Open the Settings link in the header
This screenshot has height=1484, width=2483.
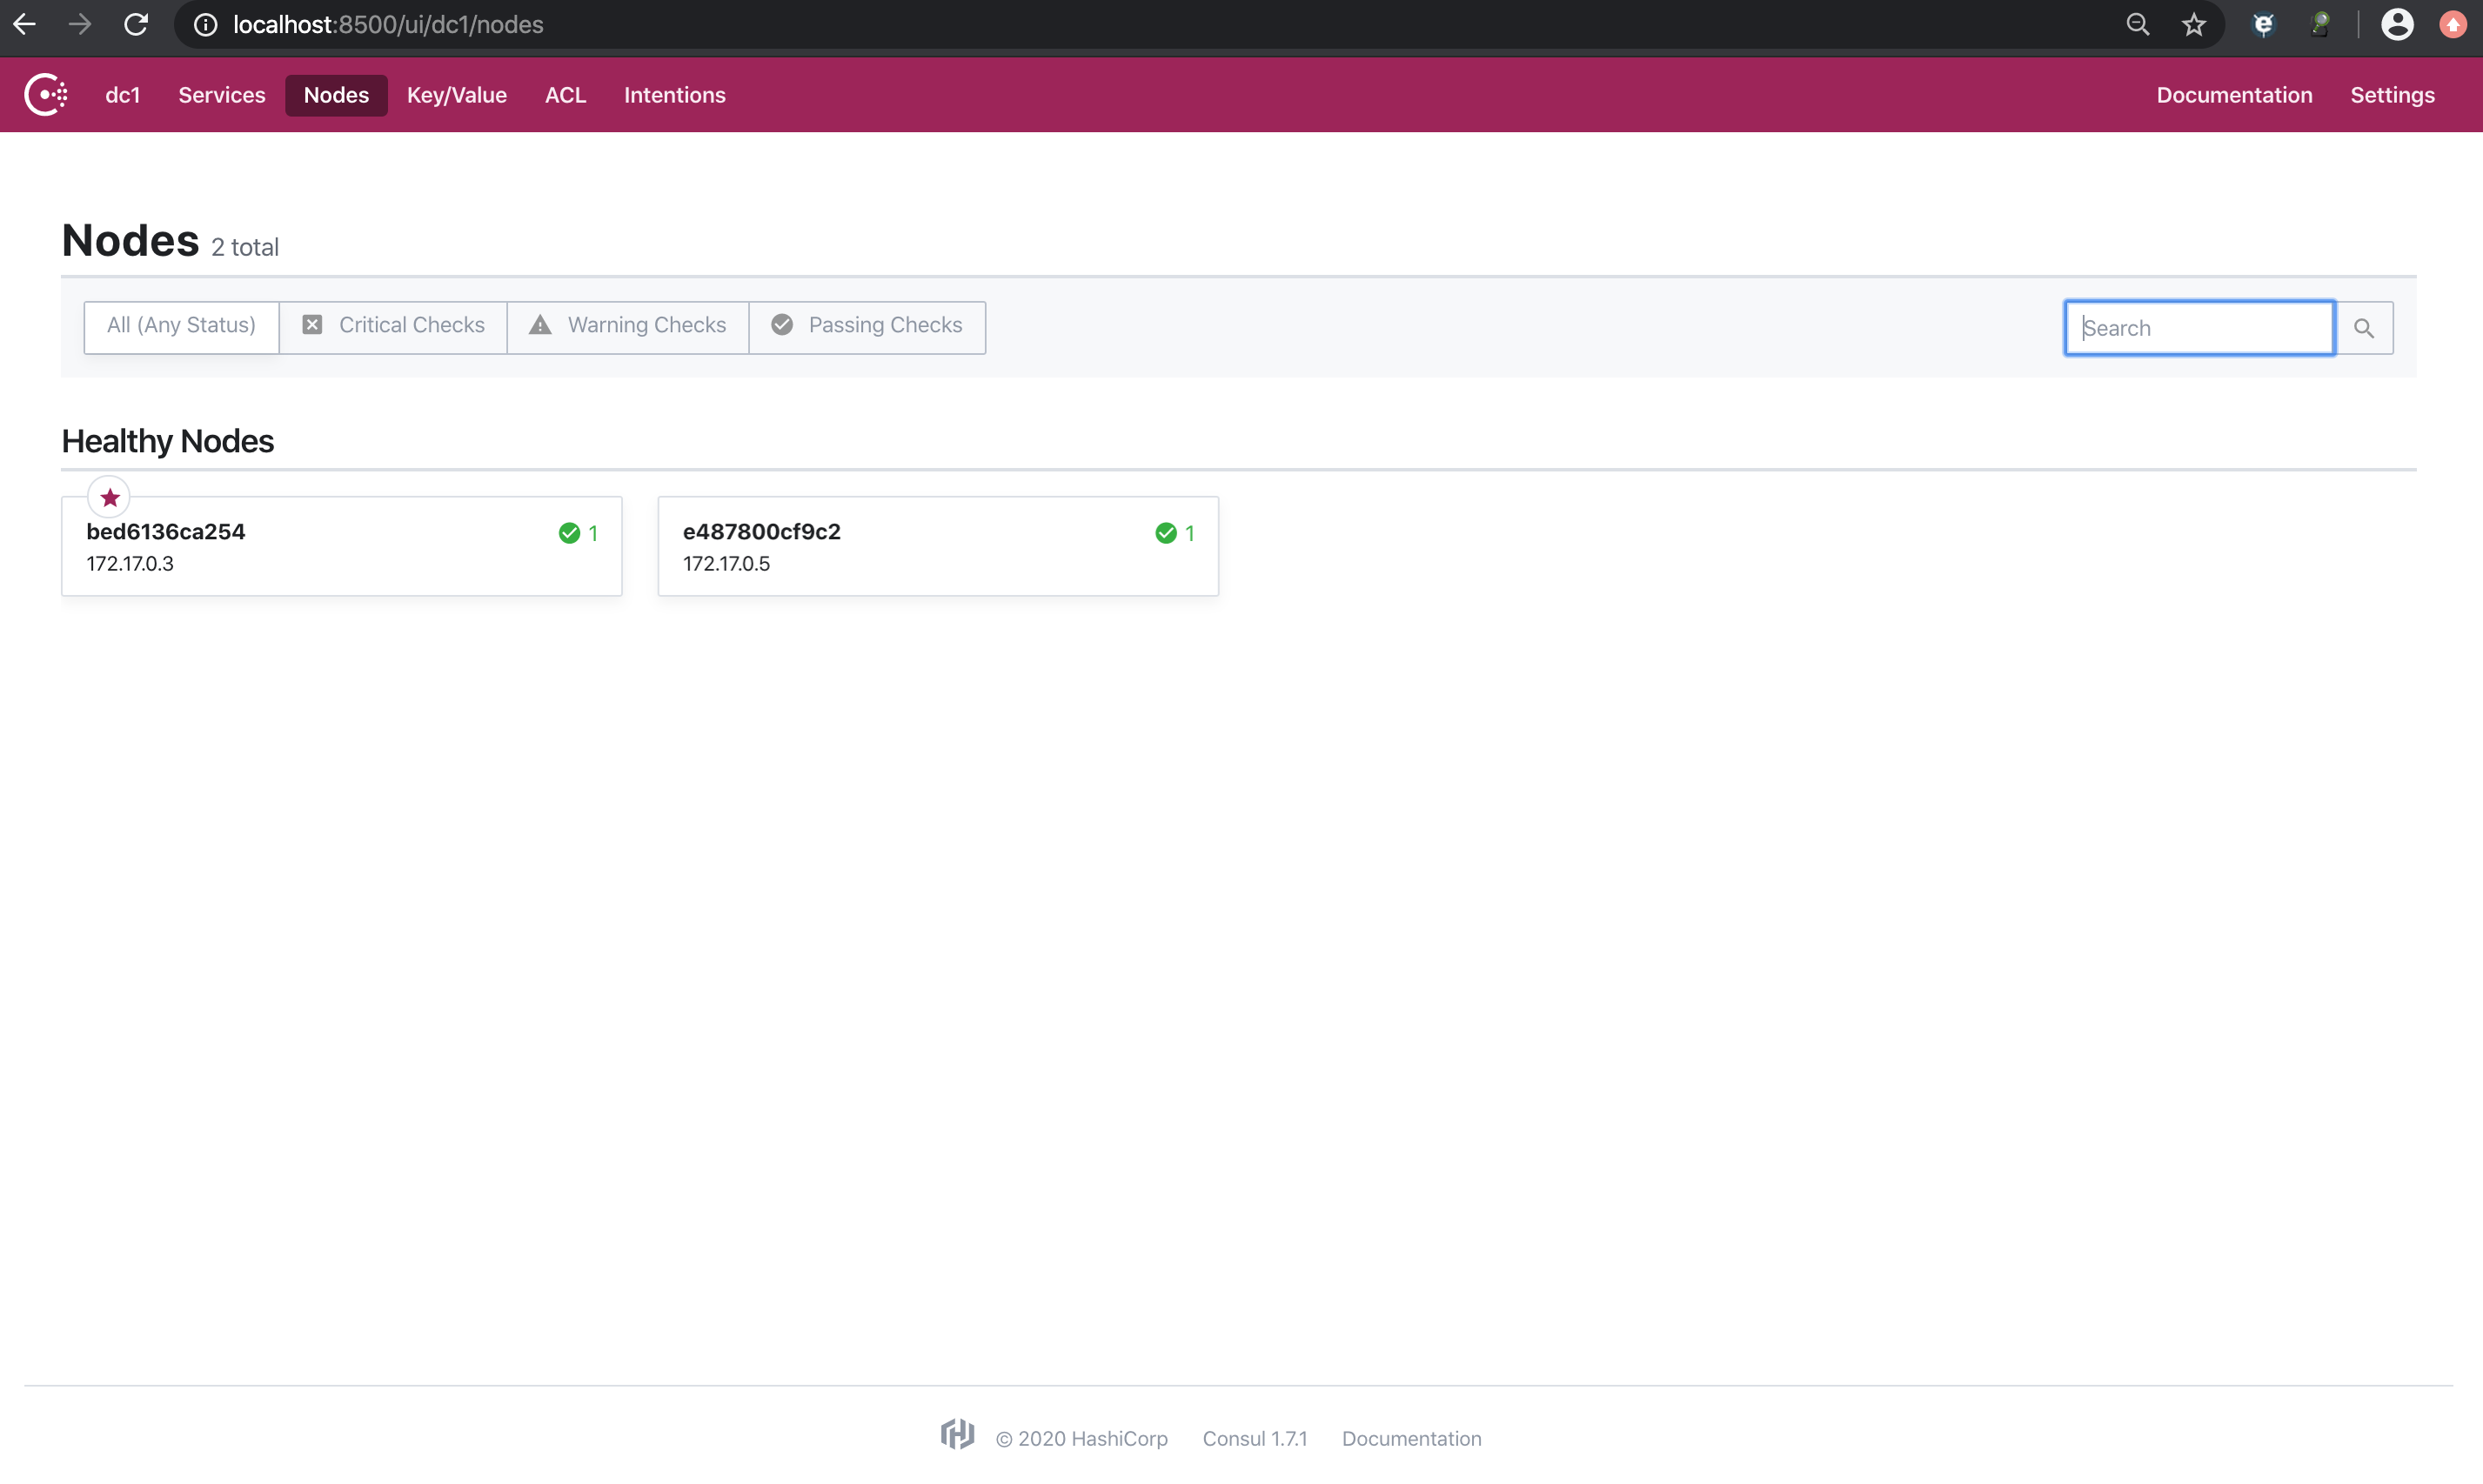[2392, 95]
